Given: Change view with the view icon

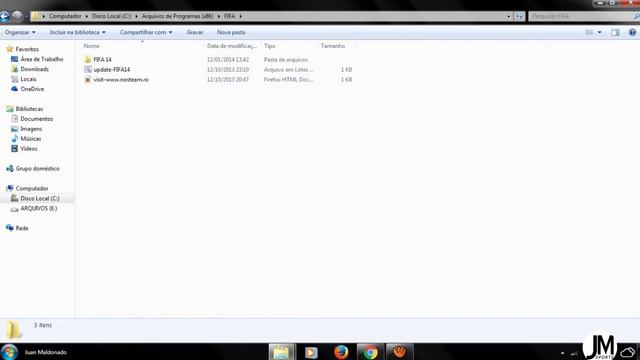Looking at the screenshot, I should pyautogui.click(x=589, y=32).
